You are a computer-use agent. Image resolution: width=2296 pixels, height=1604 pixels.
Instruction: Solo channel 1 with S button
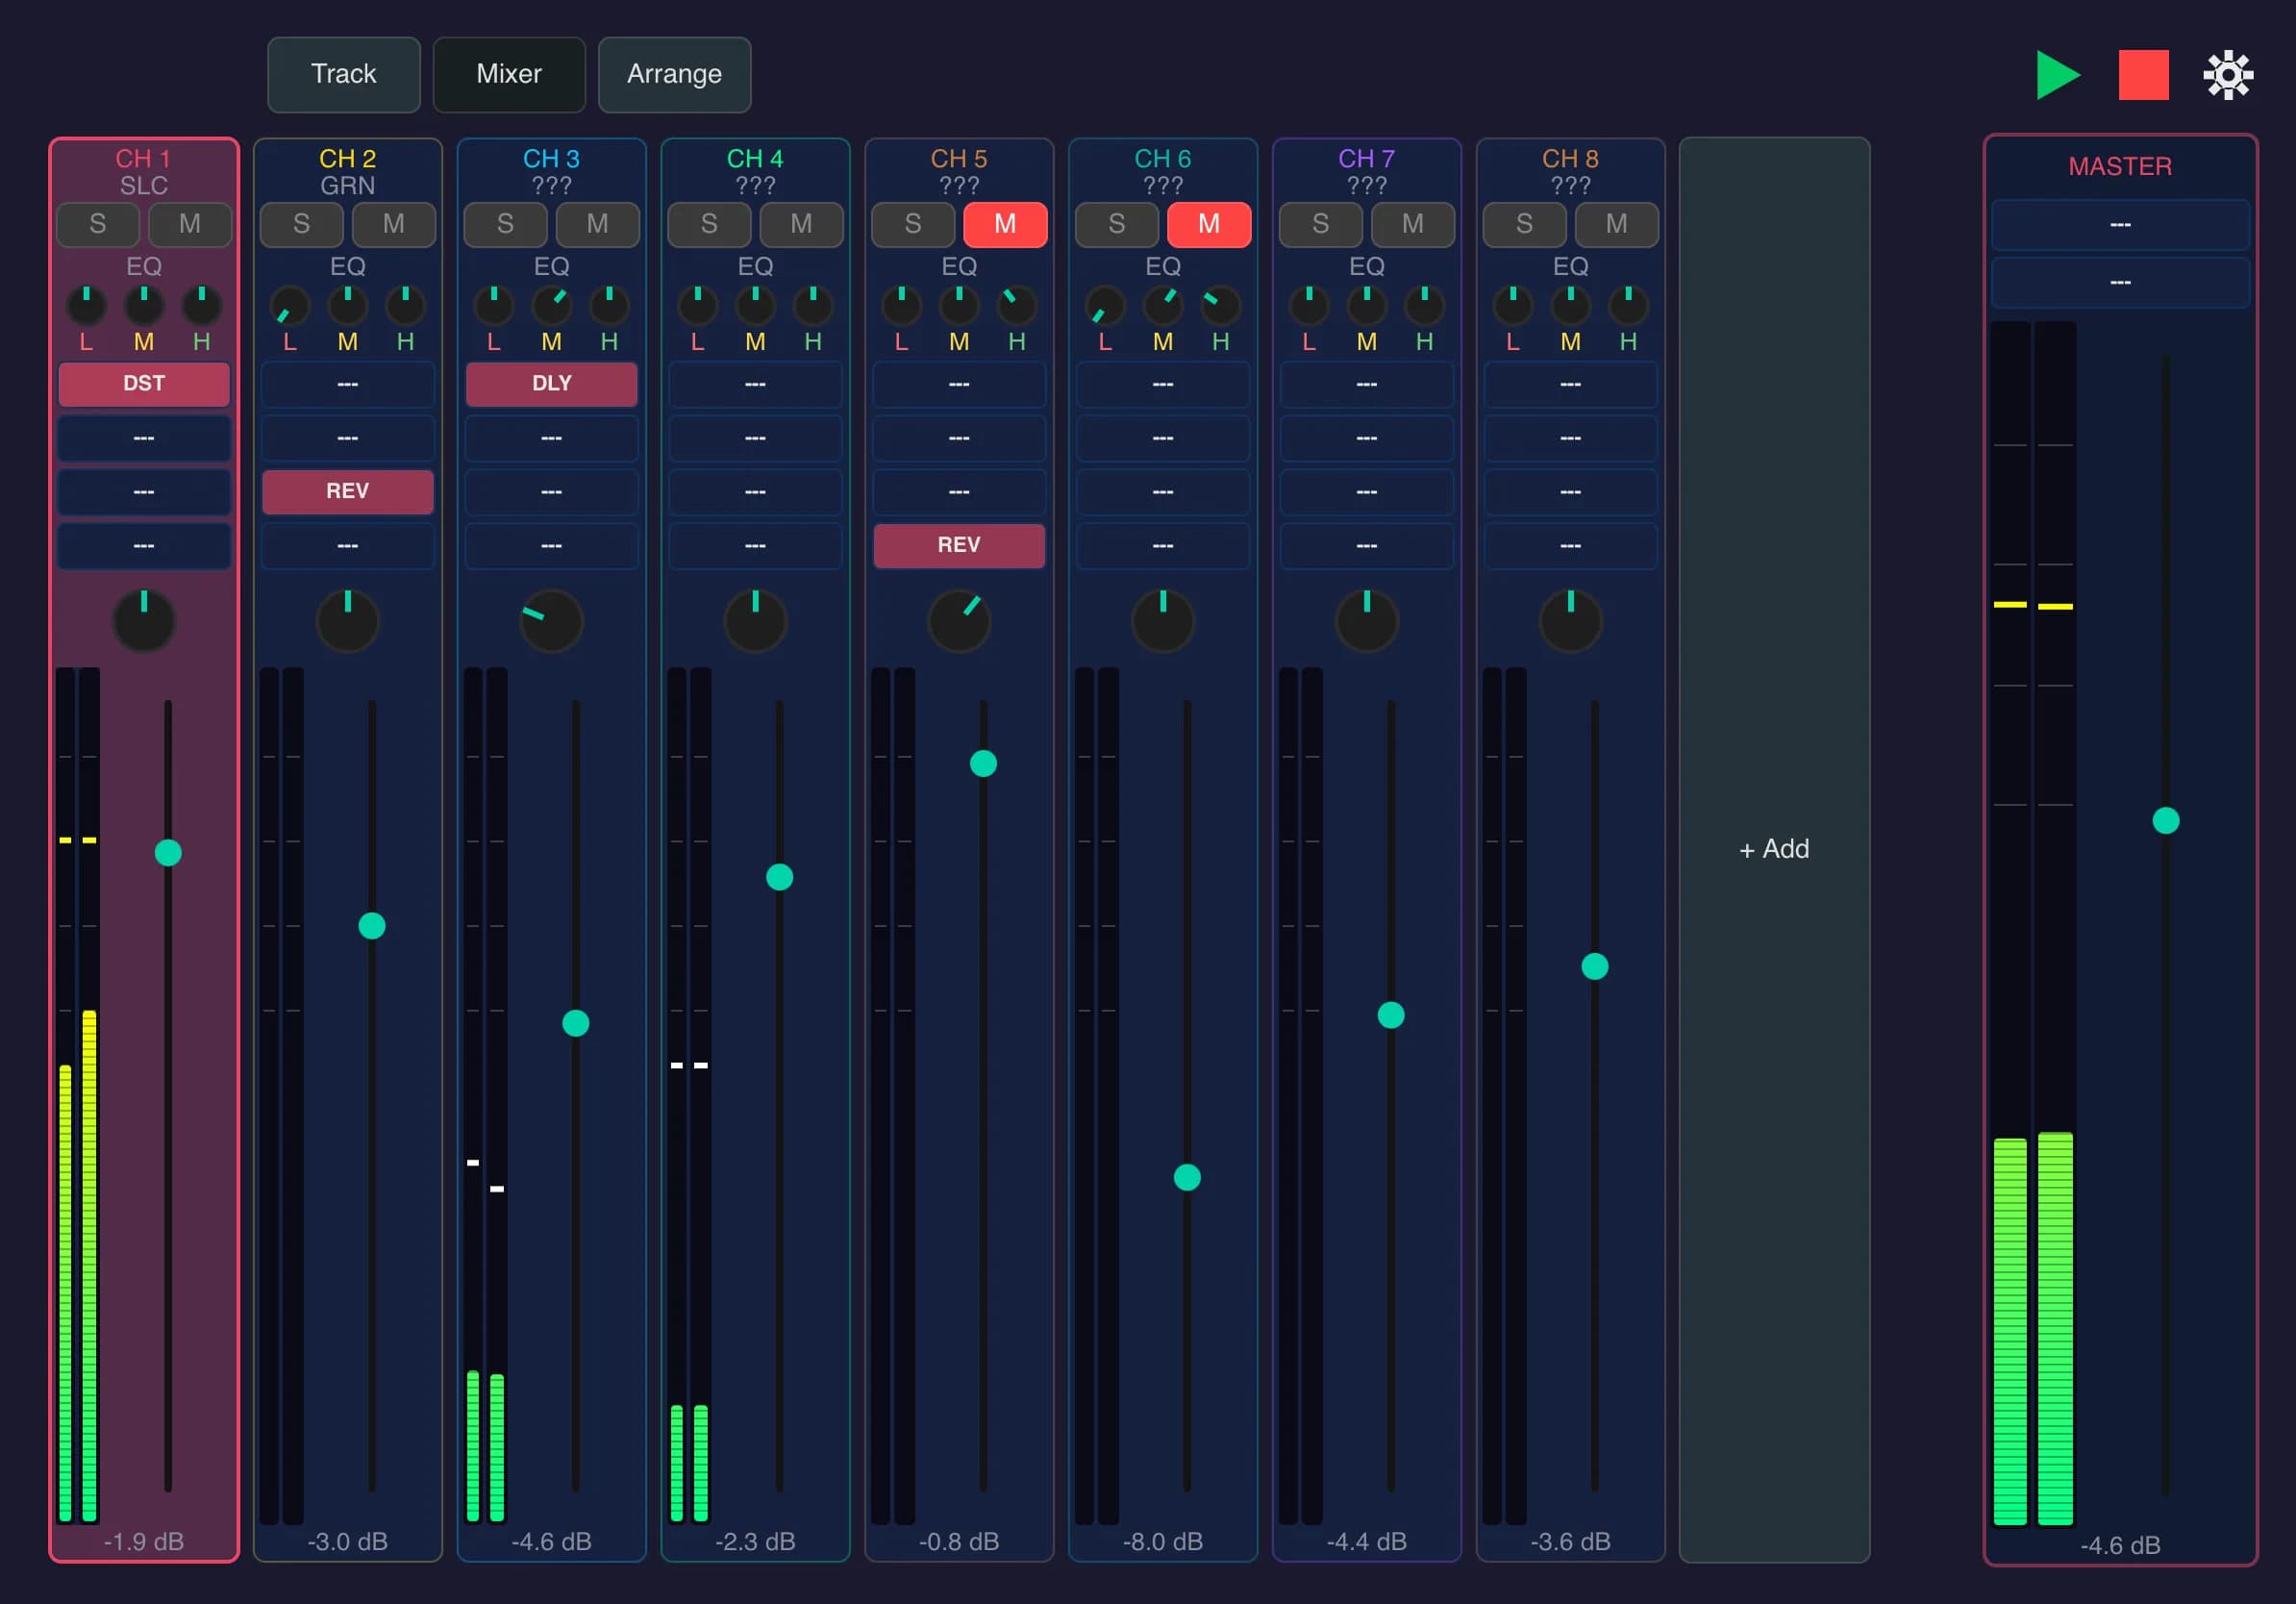point(97,224)
